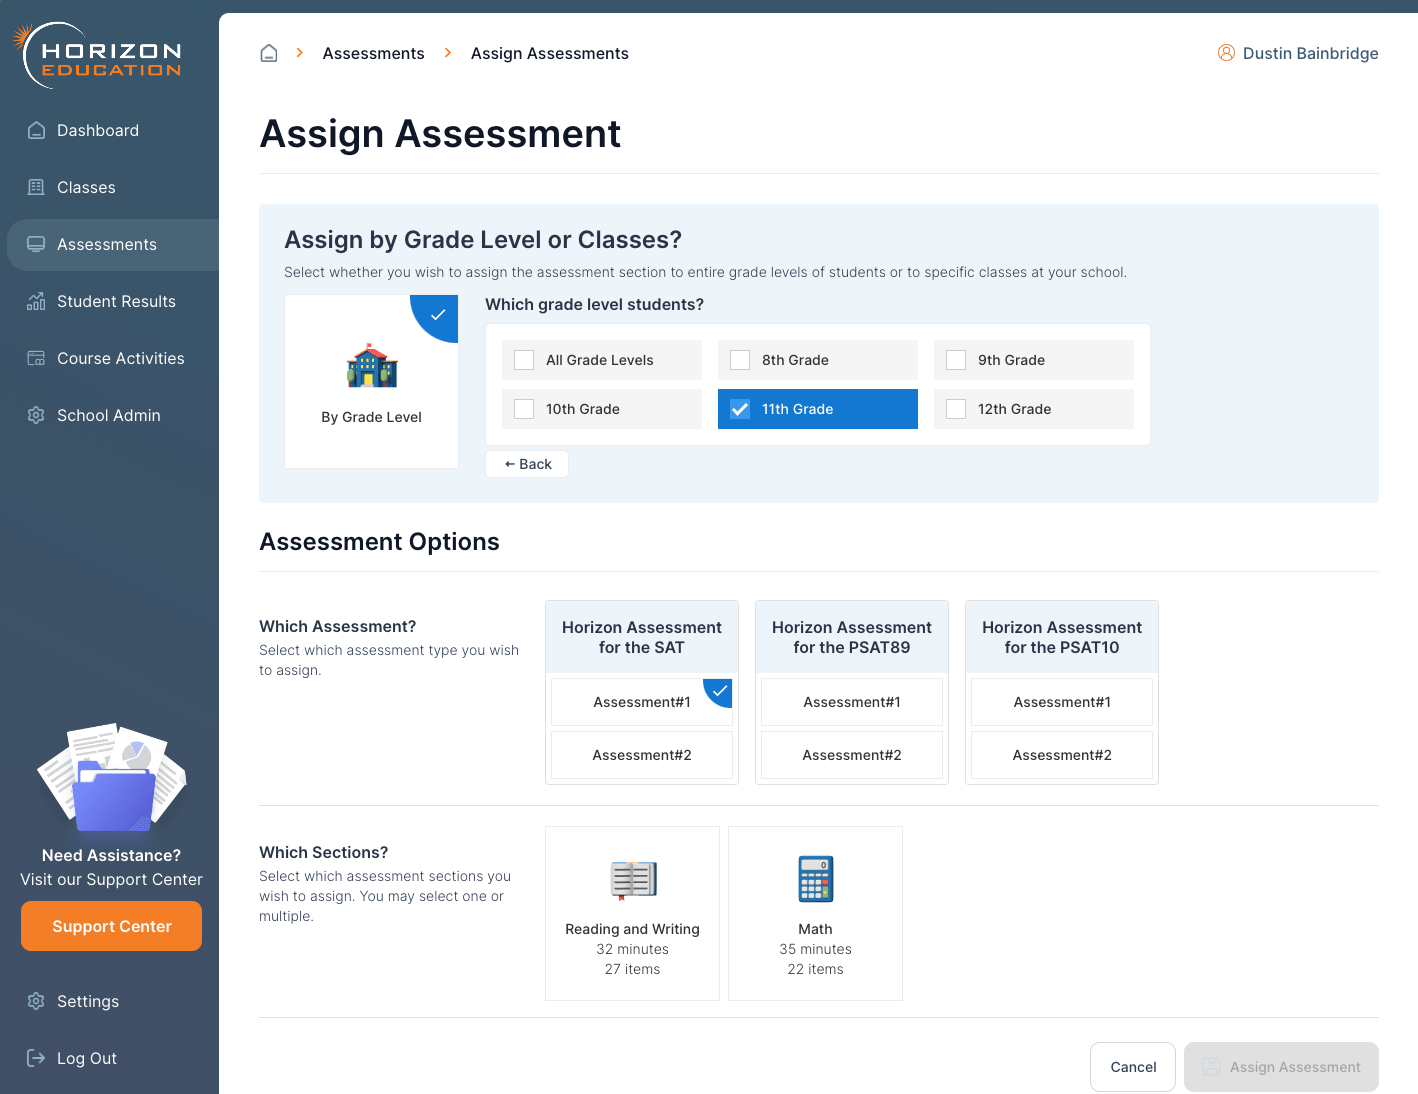
Task: Uncheck the 11th Grade selection
Action: [x=739, y=408]
